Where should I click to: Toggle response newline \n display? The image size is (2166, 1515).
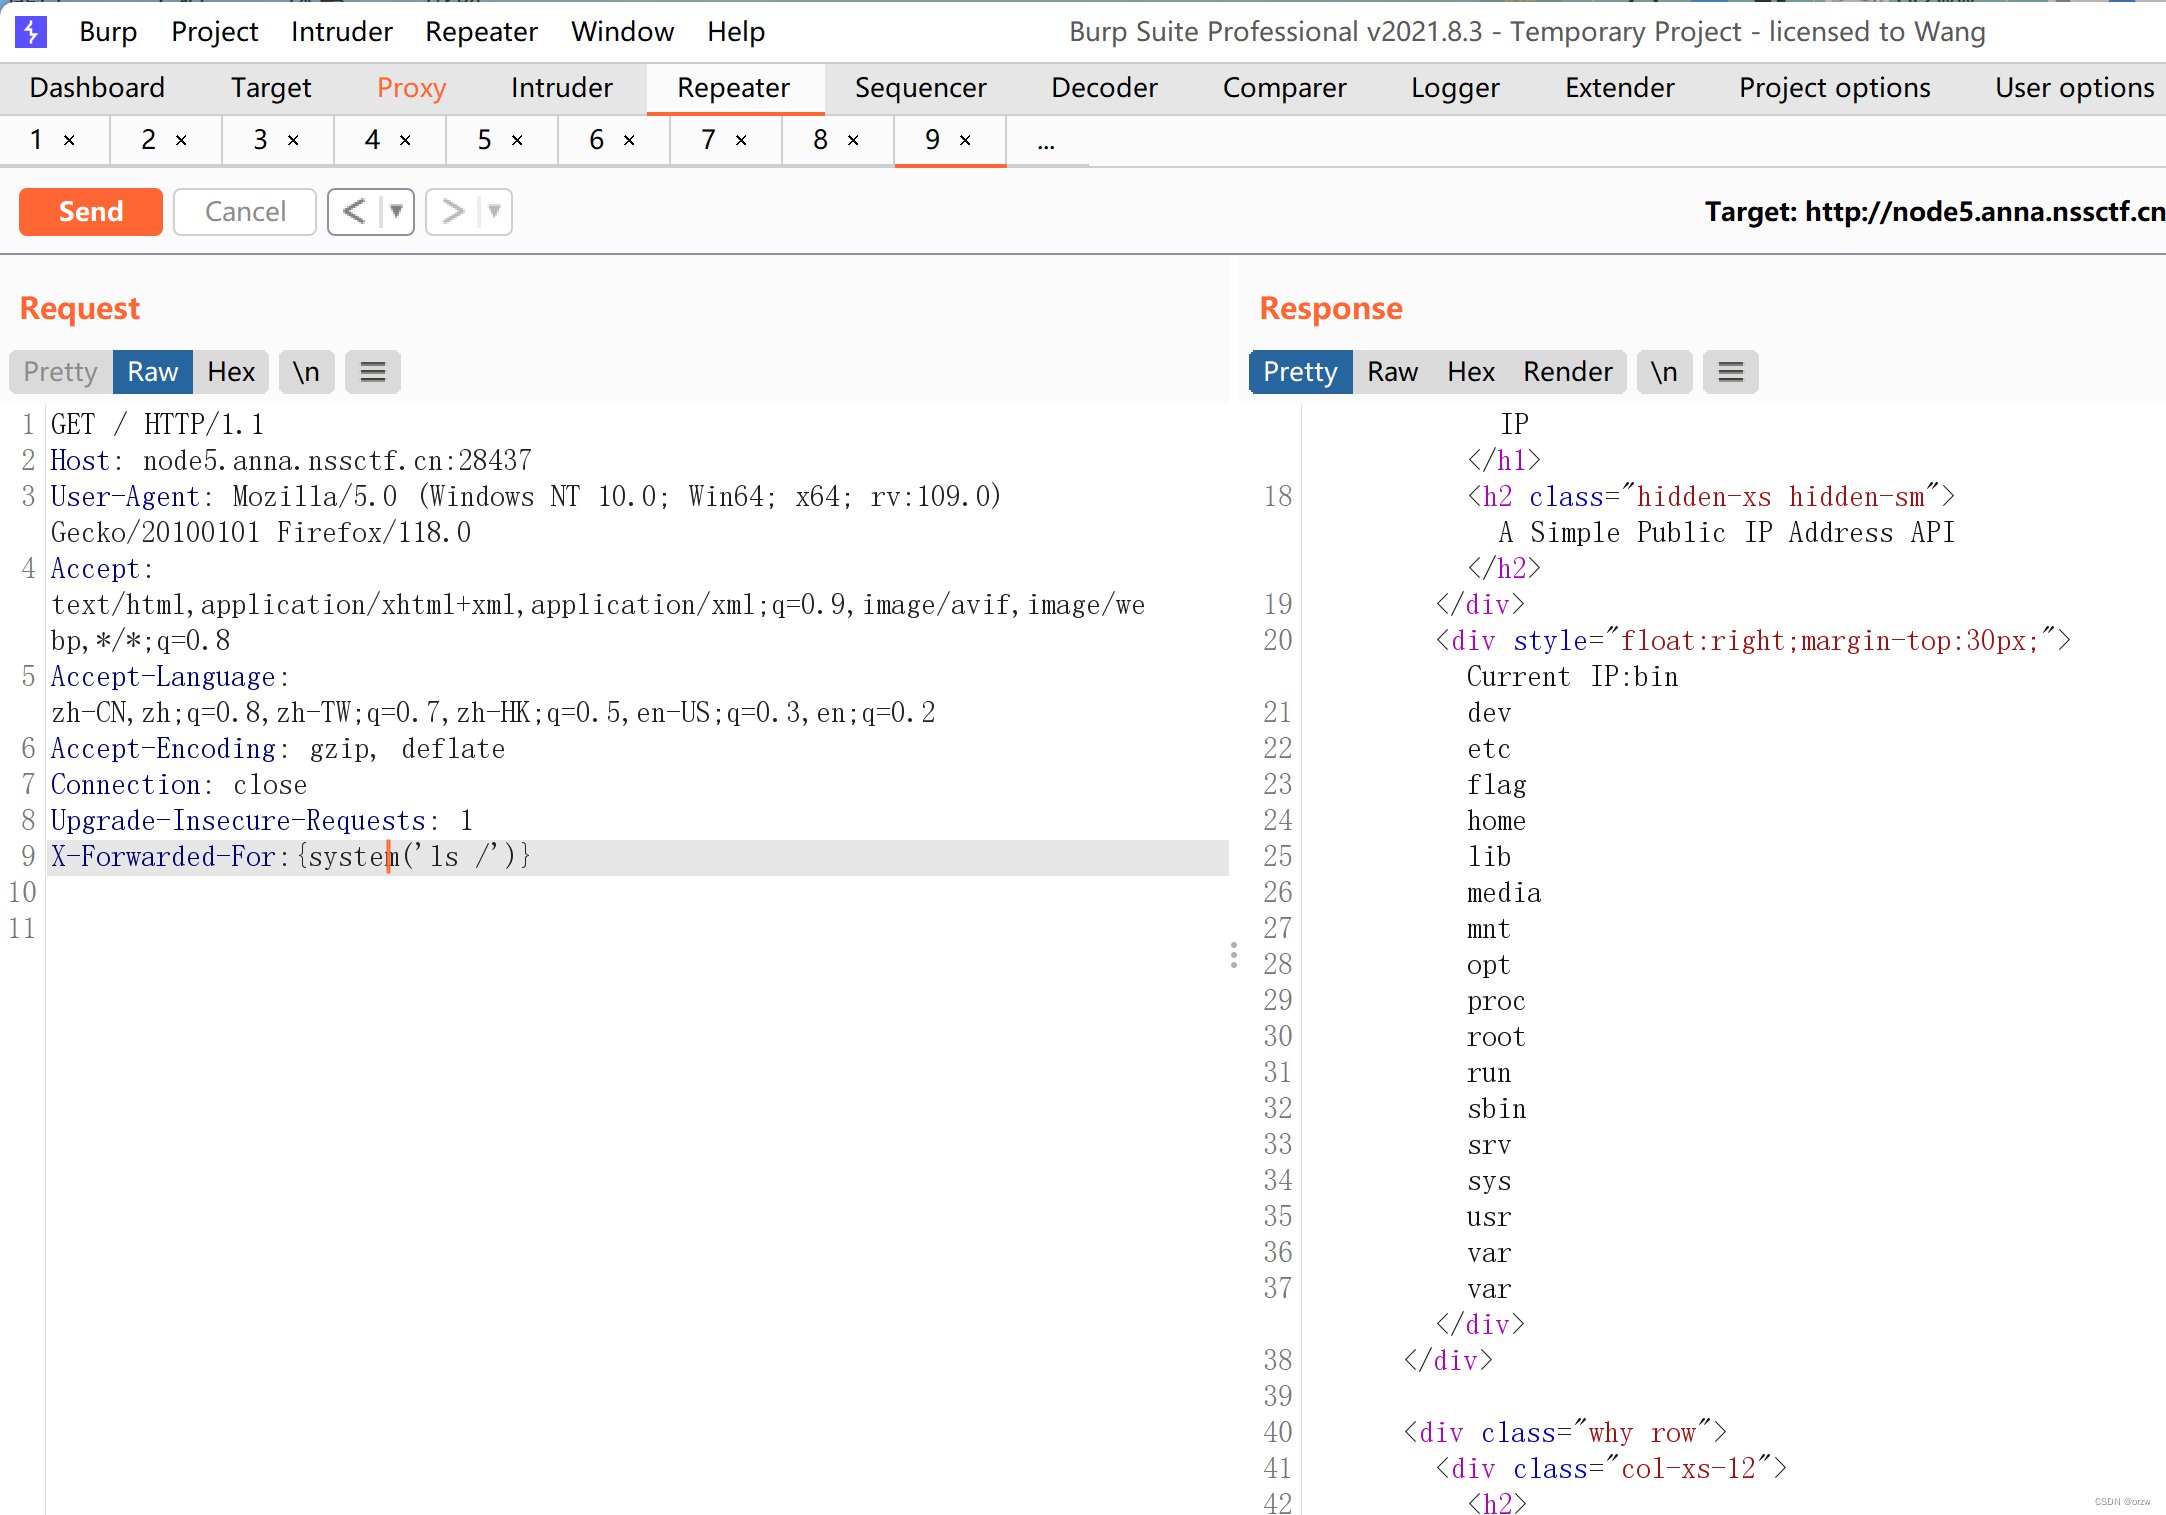click(x=1664, y=372)
